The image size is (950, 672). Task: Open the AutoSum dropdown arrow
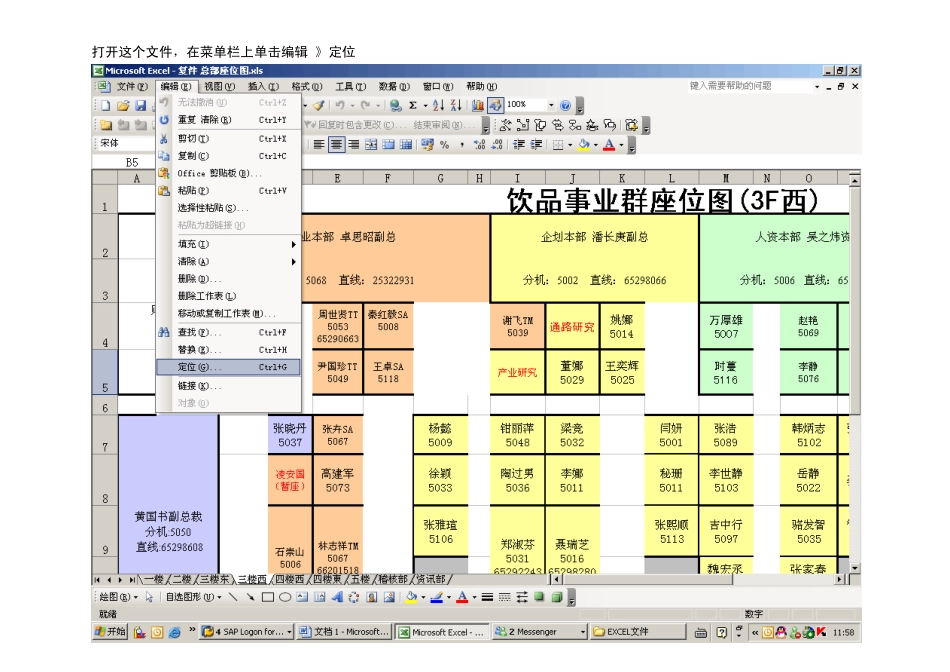(425, 105)
